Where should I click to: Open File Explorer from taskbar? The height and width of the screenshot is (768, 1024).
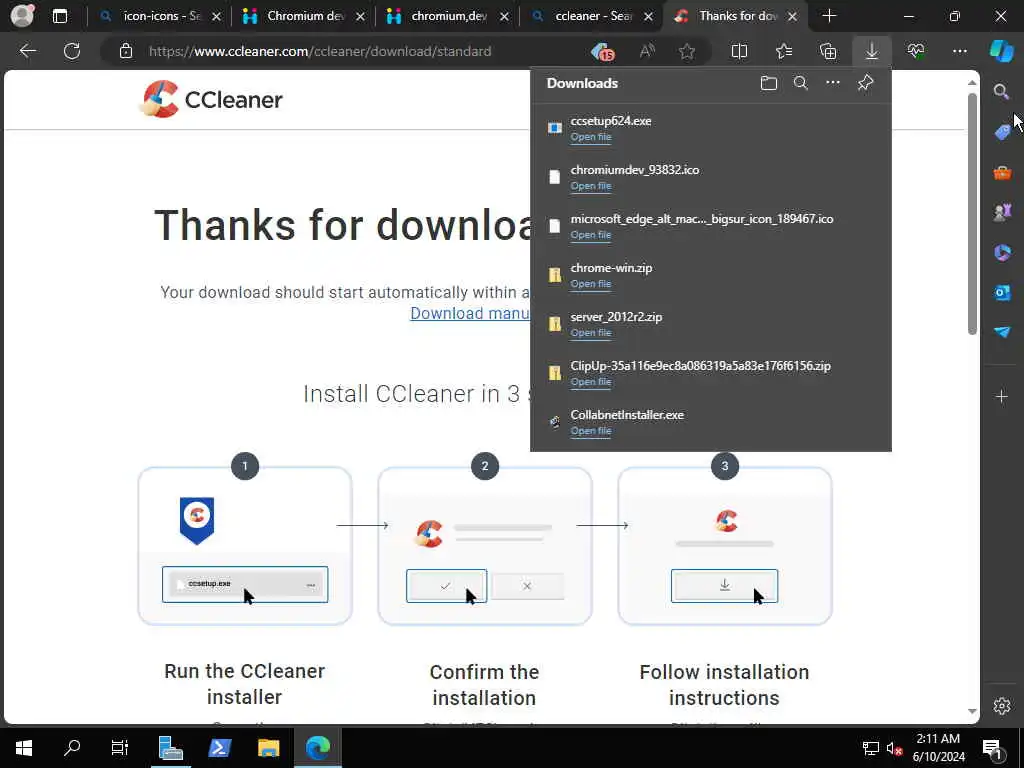click(x=268, y=748)
